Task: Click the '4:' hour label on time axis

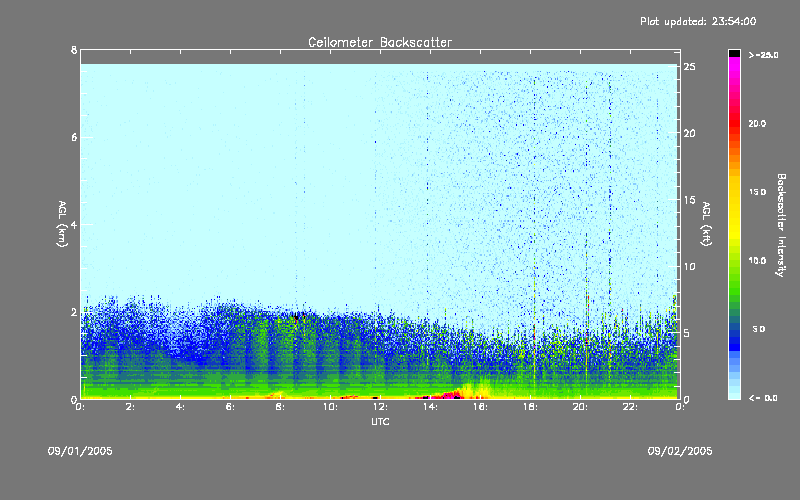Action: point(181,407)
